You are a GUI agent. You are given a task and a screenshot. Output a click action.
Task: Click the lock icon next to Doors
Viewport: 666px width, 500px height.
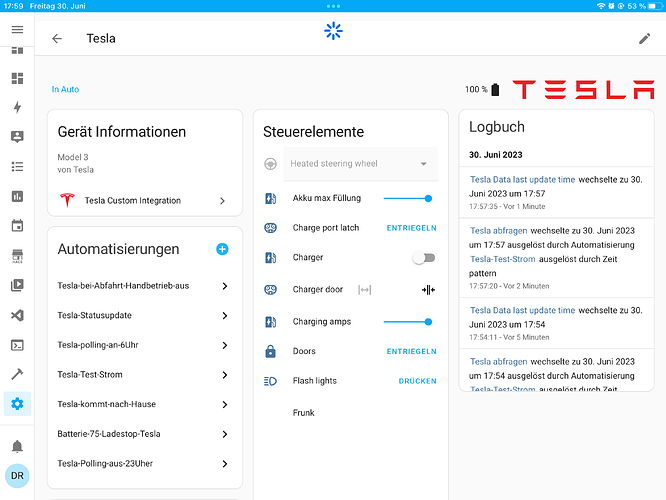271,351
